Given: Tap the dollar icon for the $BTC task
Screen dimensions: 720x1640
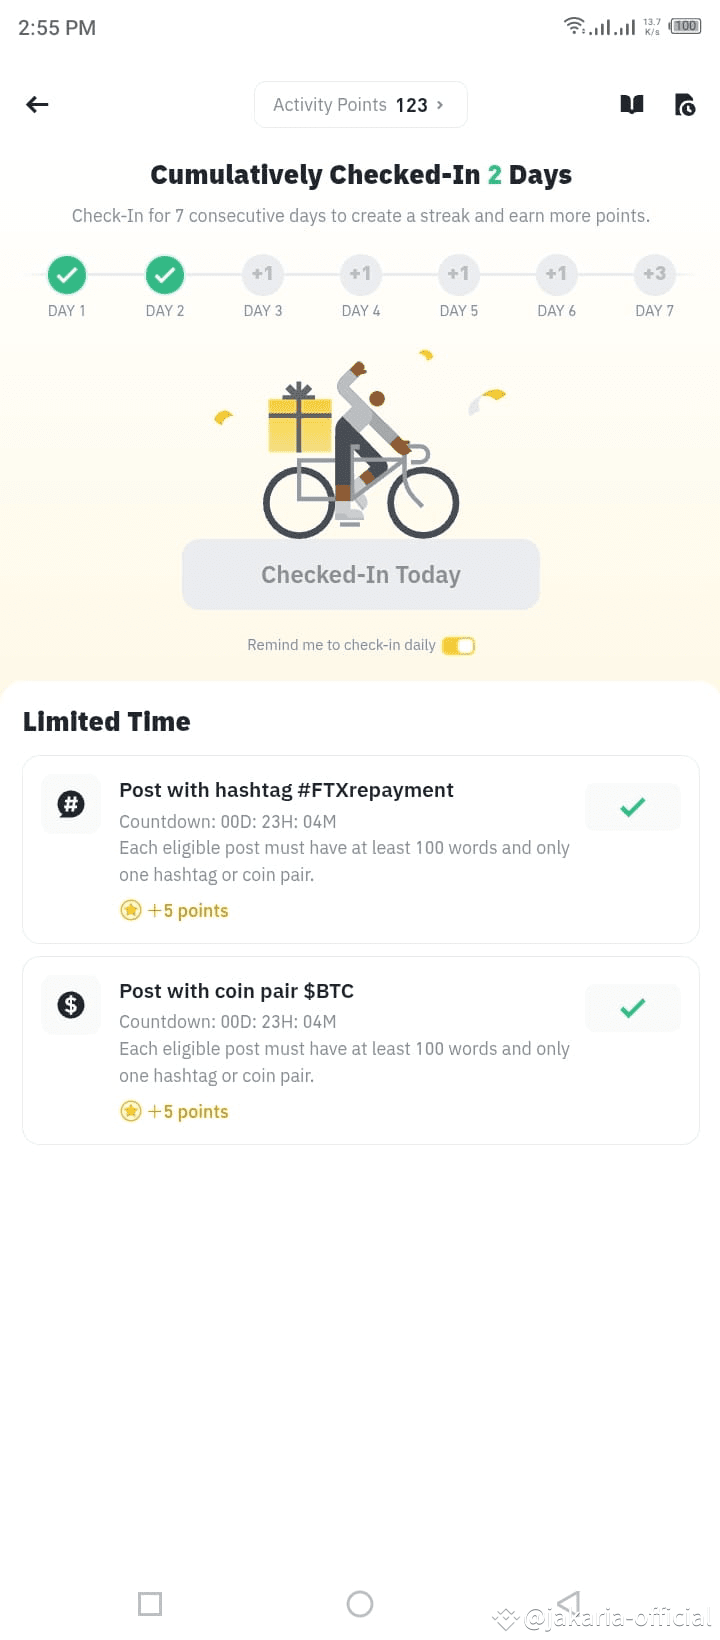Looking at the screenshot, I should point(71,1005).
